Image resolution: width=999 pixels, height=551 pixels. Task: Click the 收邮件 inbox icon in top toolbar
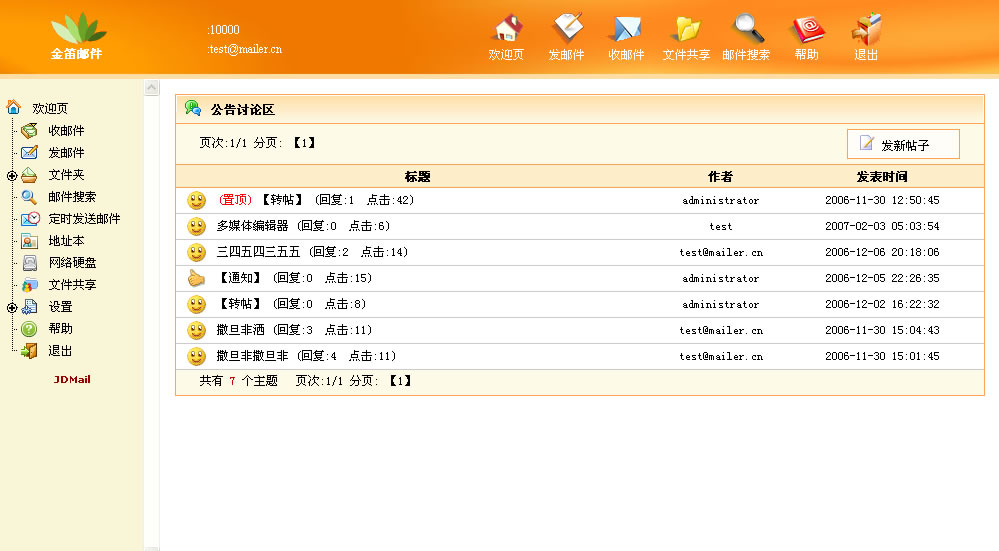click(626, 30)
